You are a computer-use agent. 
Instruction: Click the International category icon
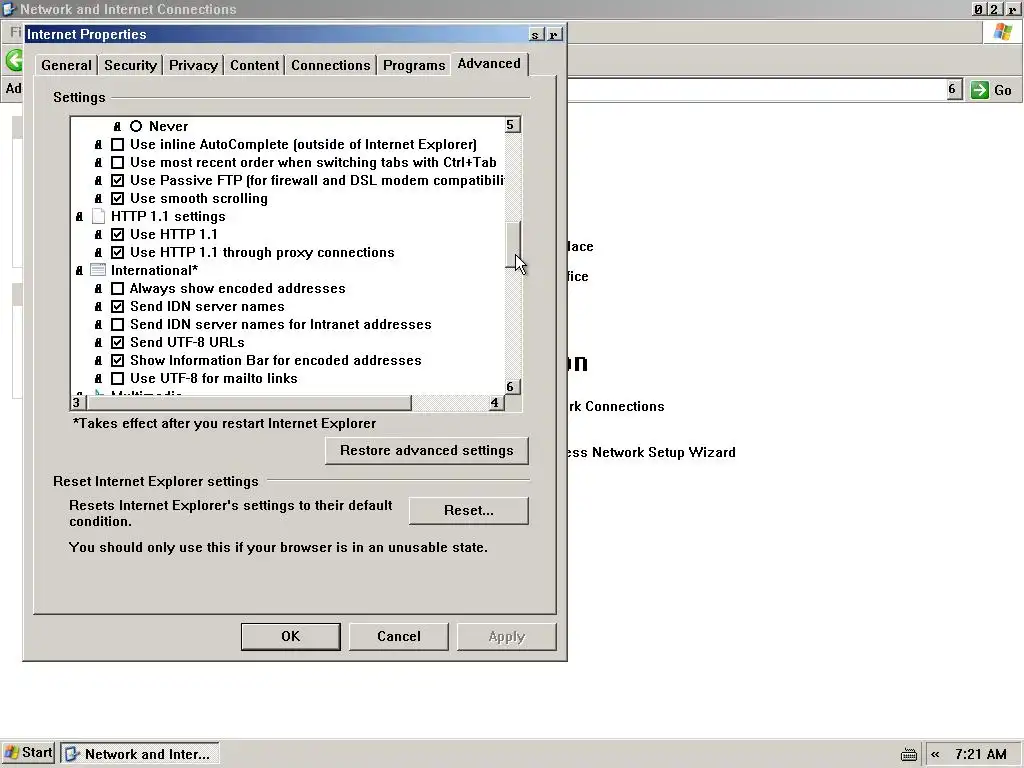coord(98,270)
